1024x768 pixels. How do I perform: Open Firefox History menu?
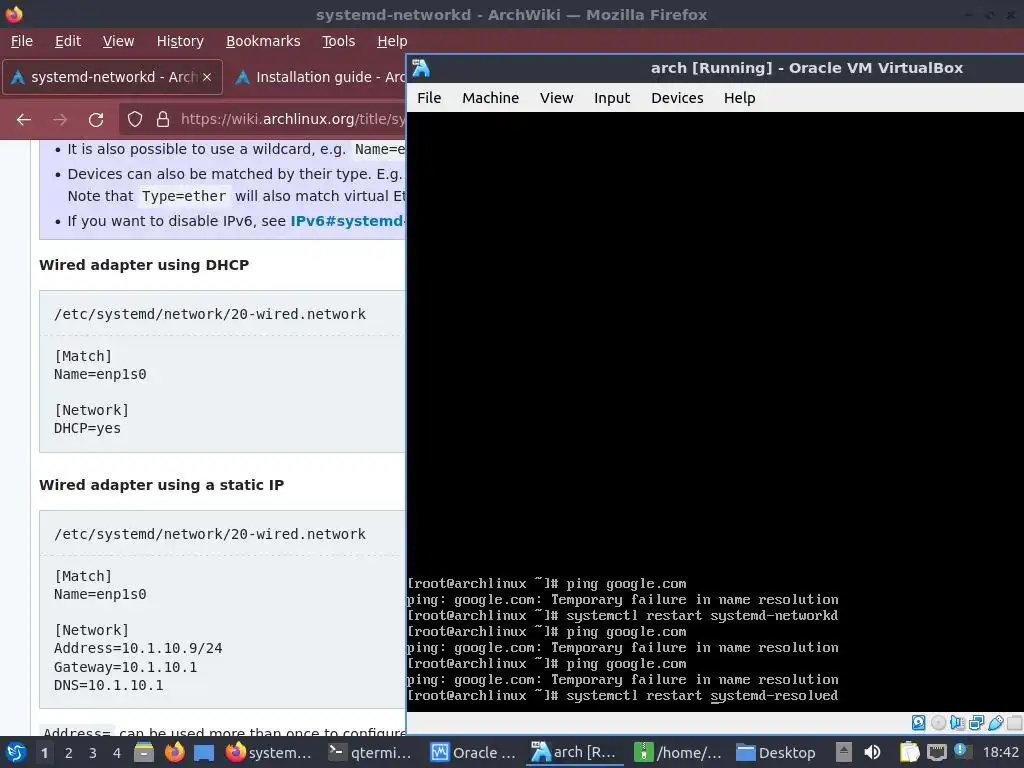(x=180, y=41)
